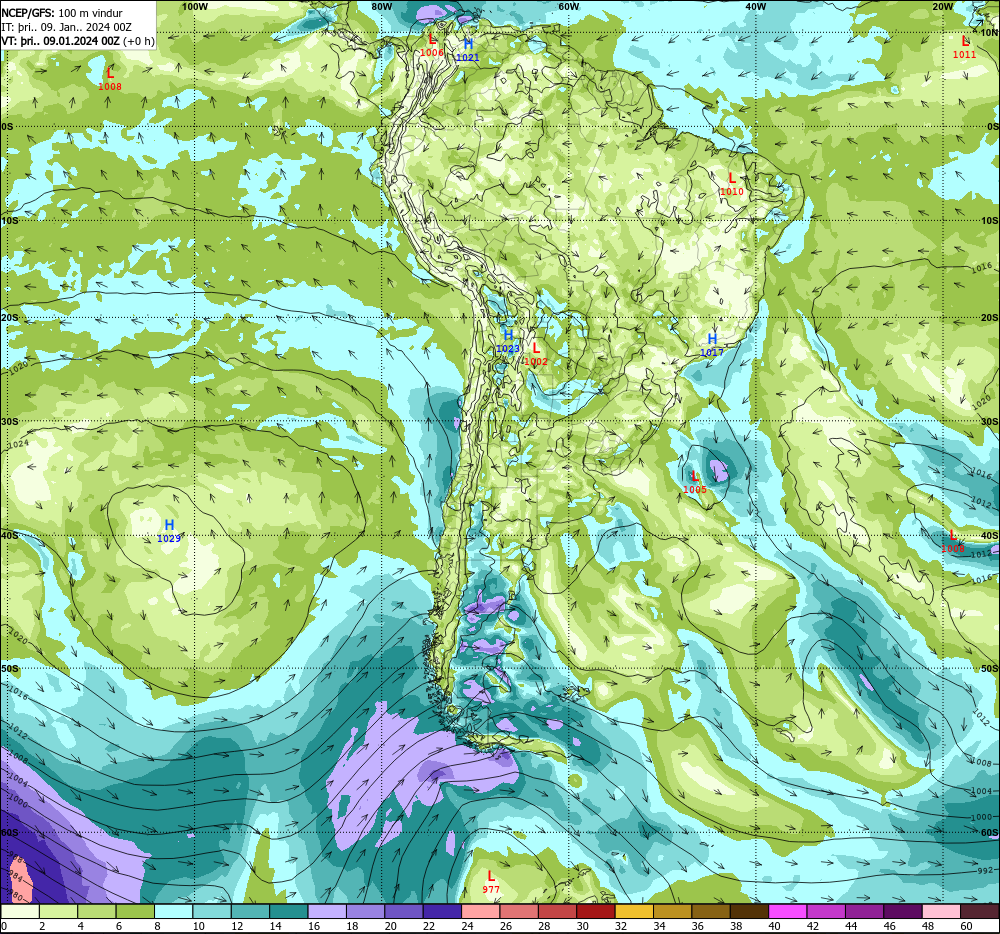This screenshot has width=1000, height=934.
Task: Pick the maroon swatch after 60
Action: (980, 912)
